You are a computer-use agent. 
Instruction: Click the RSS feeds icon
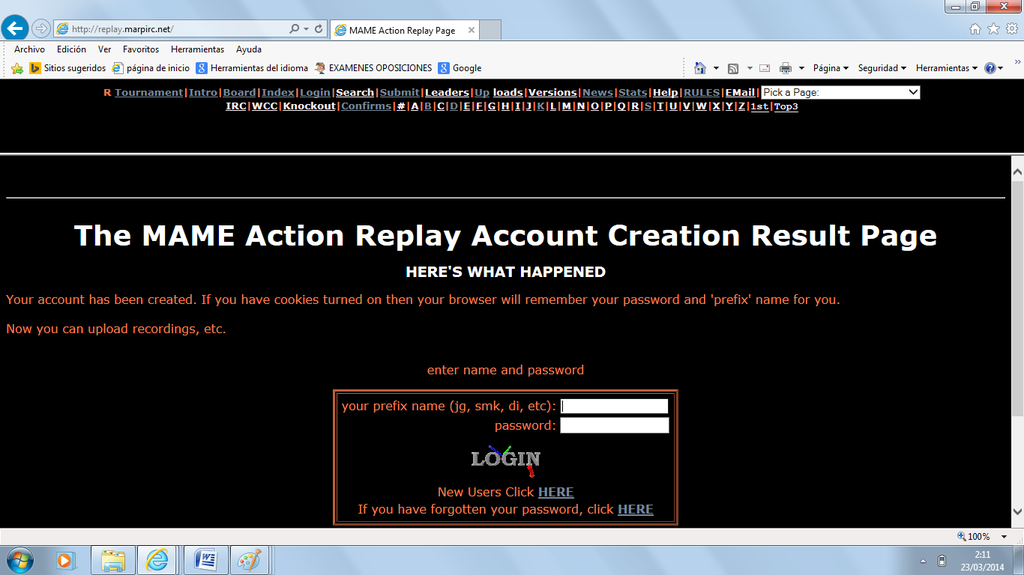click(733, 68)
